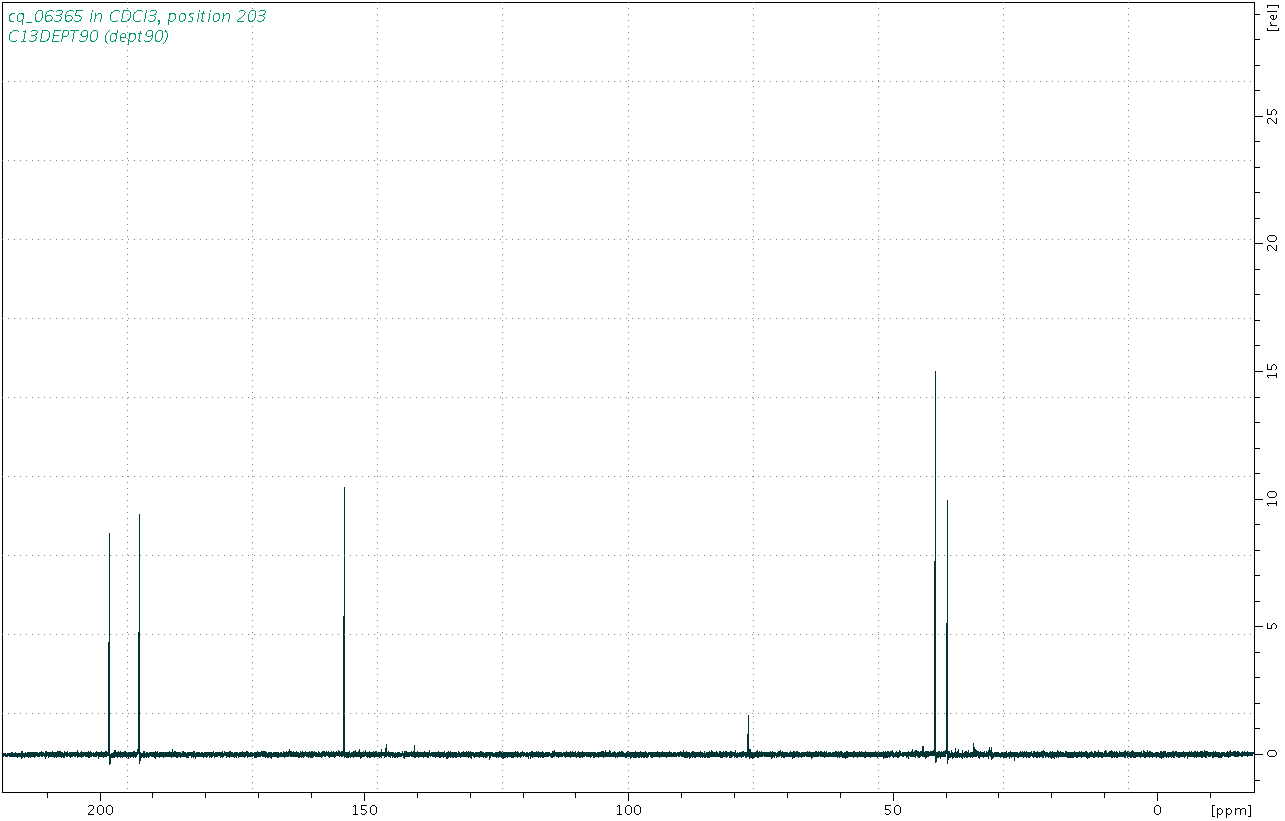Viewport: 1285px width, 821px height.
Task: Pick the peak near 154 ppm
Action: [x=344, y=620]
